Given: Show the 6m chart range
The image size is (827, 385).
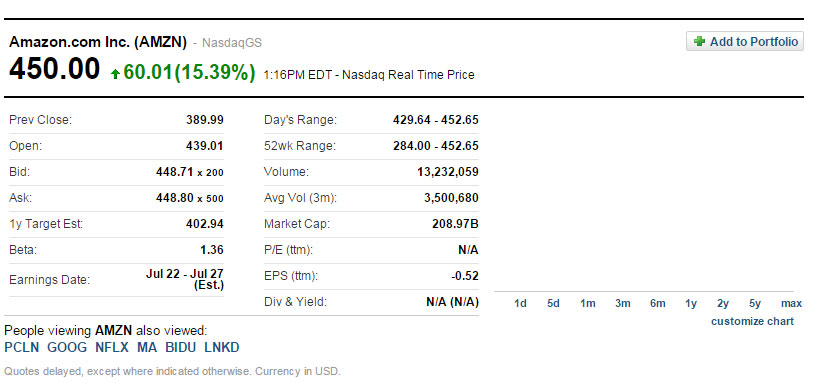Looking at the screenshot, I should coord(658,303).
